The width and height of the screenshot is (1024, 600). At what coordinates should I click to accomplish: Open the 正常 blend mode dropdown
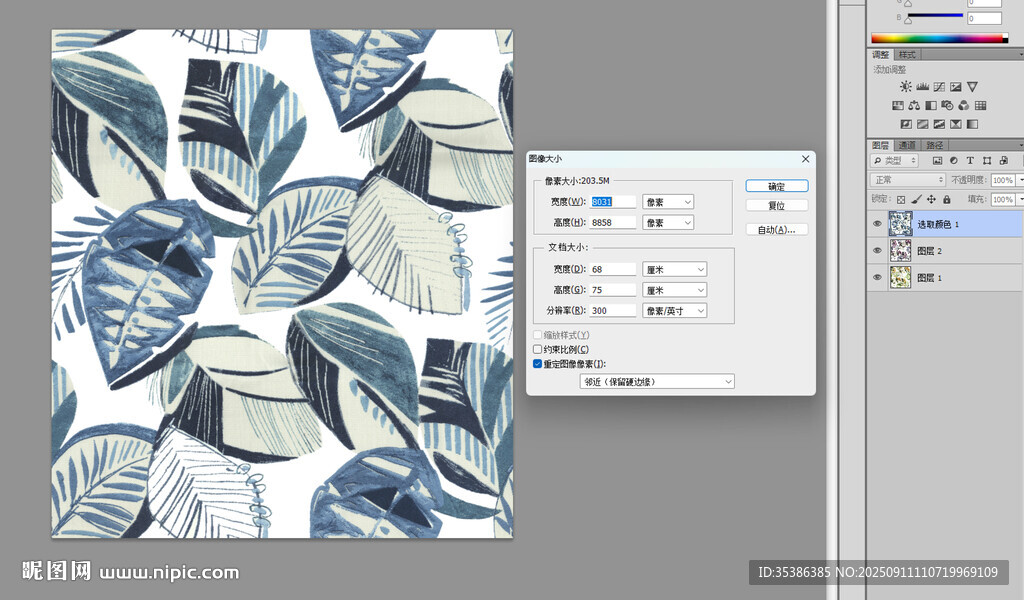(x=908, y=180)
